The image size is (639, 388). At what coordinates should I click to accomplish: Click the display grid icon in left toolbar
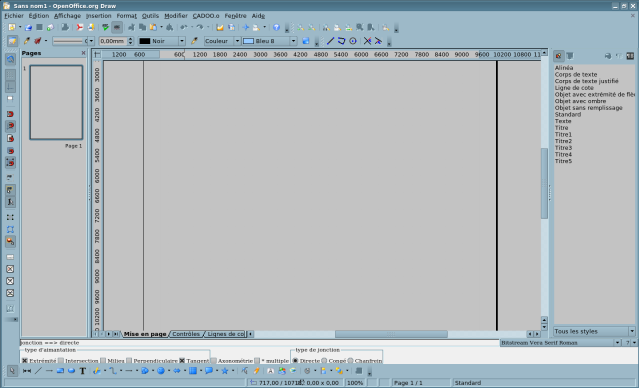pos(10,75)
